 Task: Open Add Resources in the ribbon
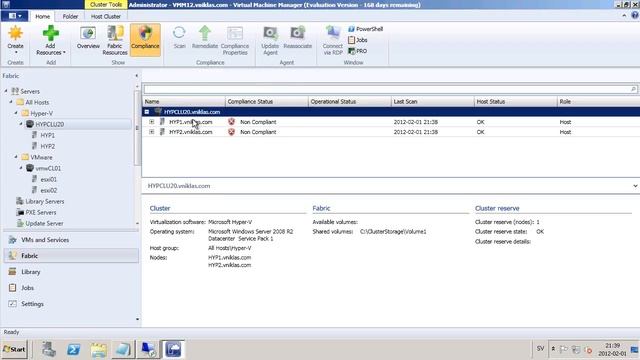[51, 40]
